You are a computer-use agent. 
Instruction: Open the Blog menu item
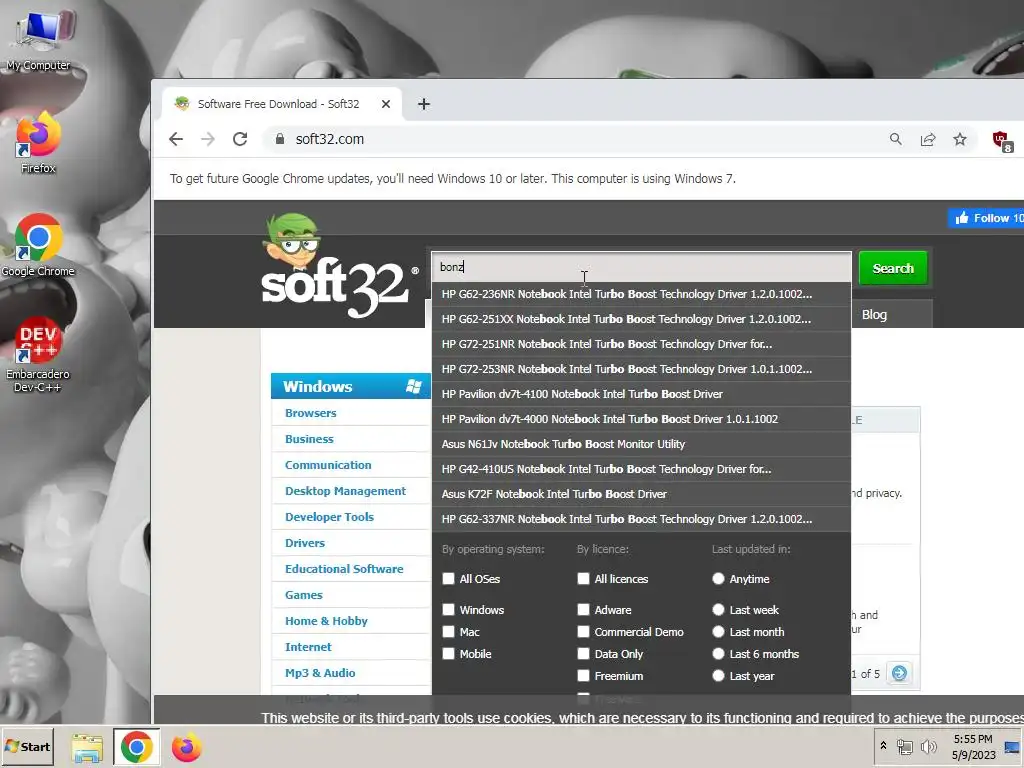874,315
